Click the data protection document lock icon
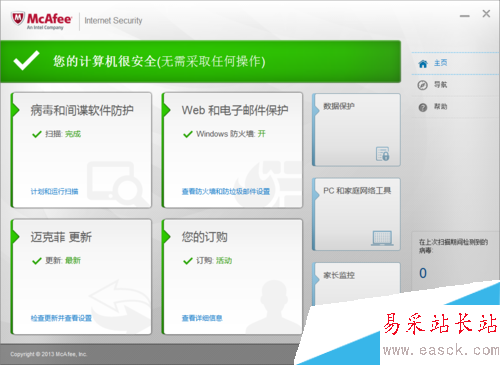Screen dimensions: 500x365 (383, 154)
